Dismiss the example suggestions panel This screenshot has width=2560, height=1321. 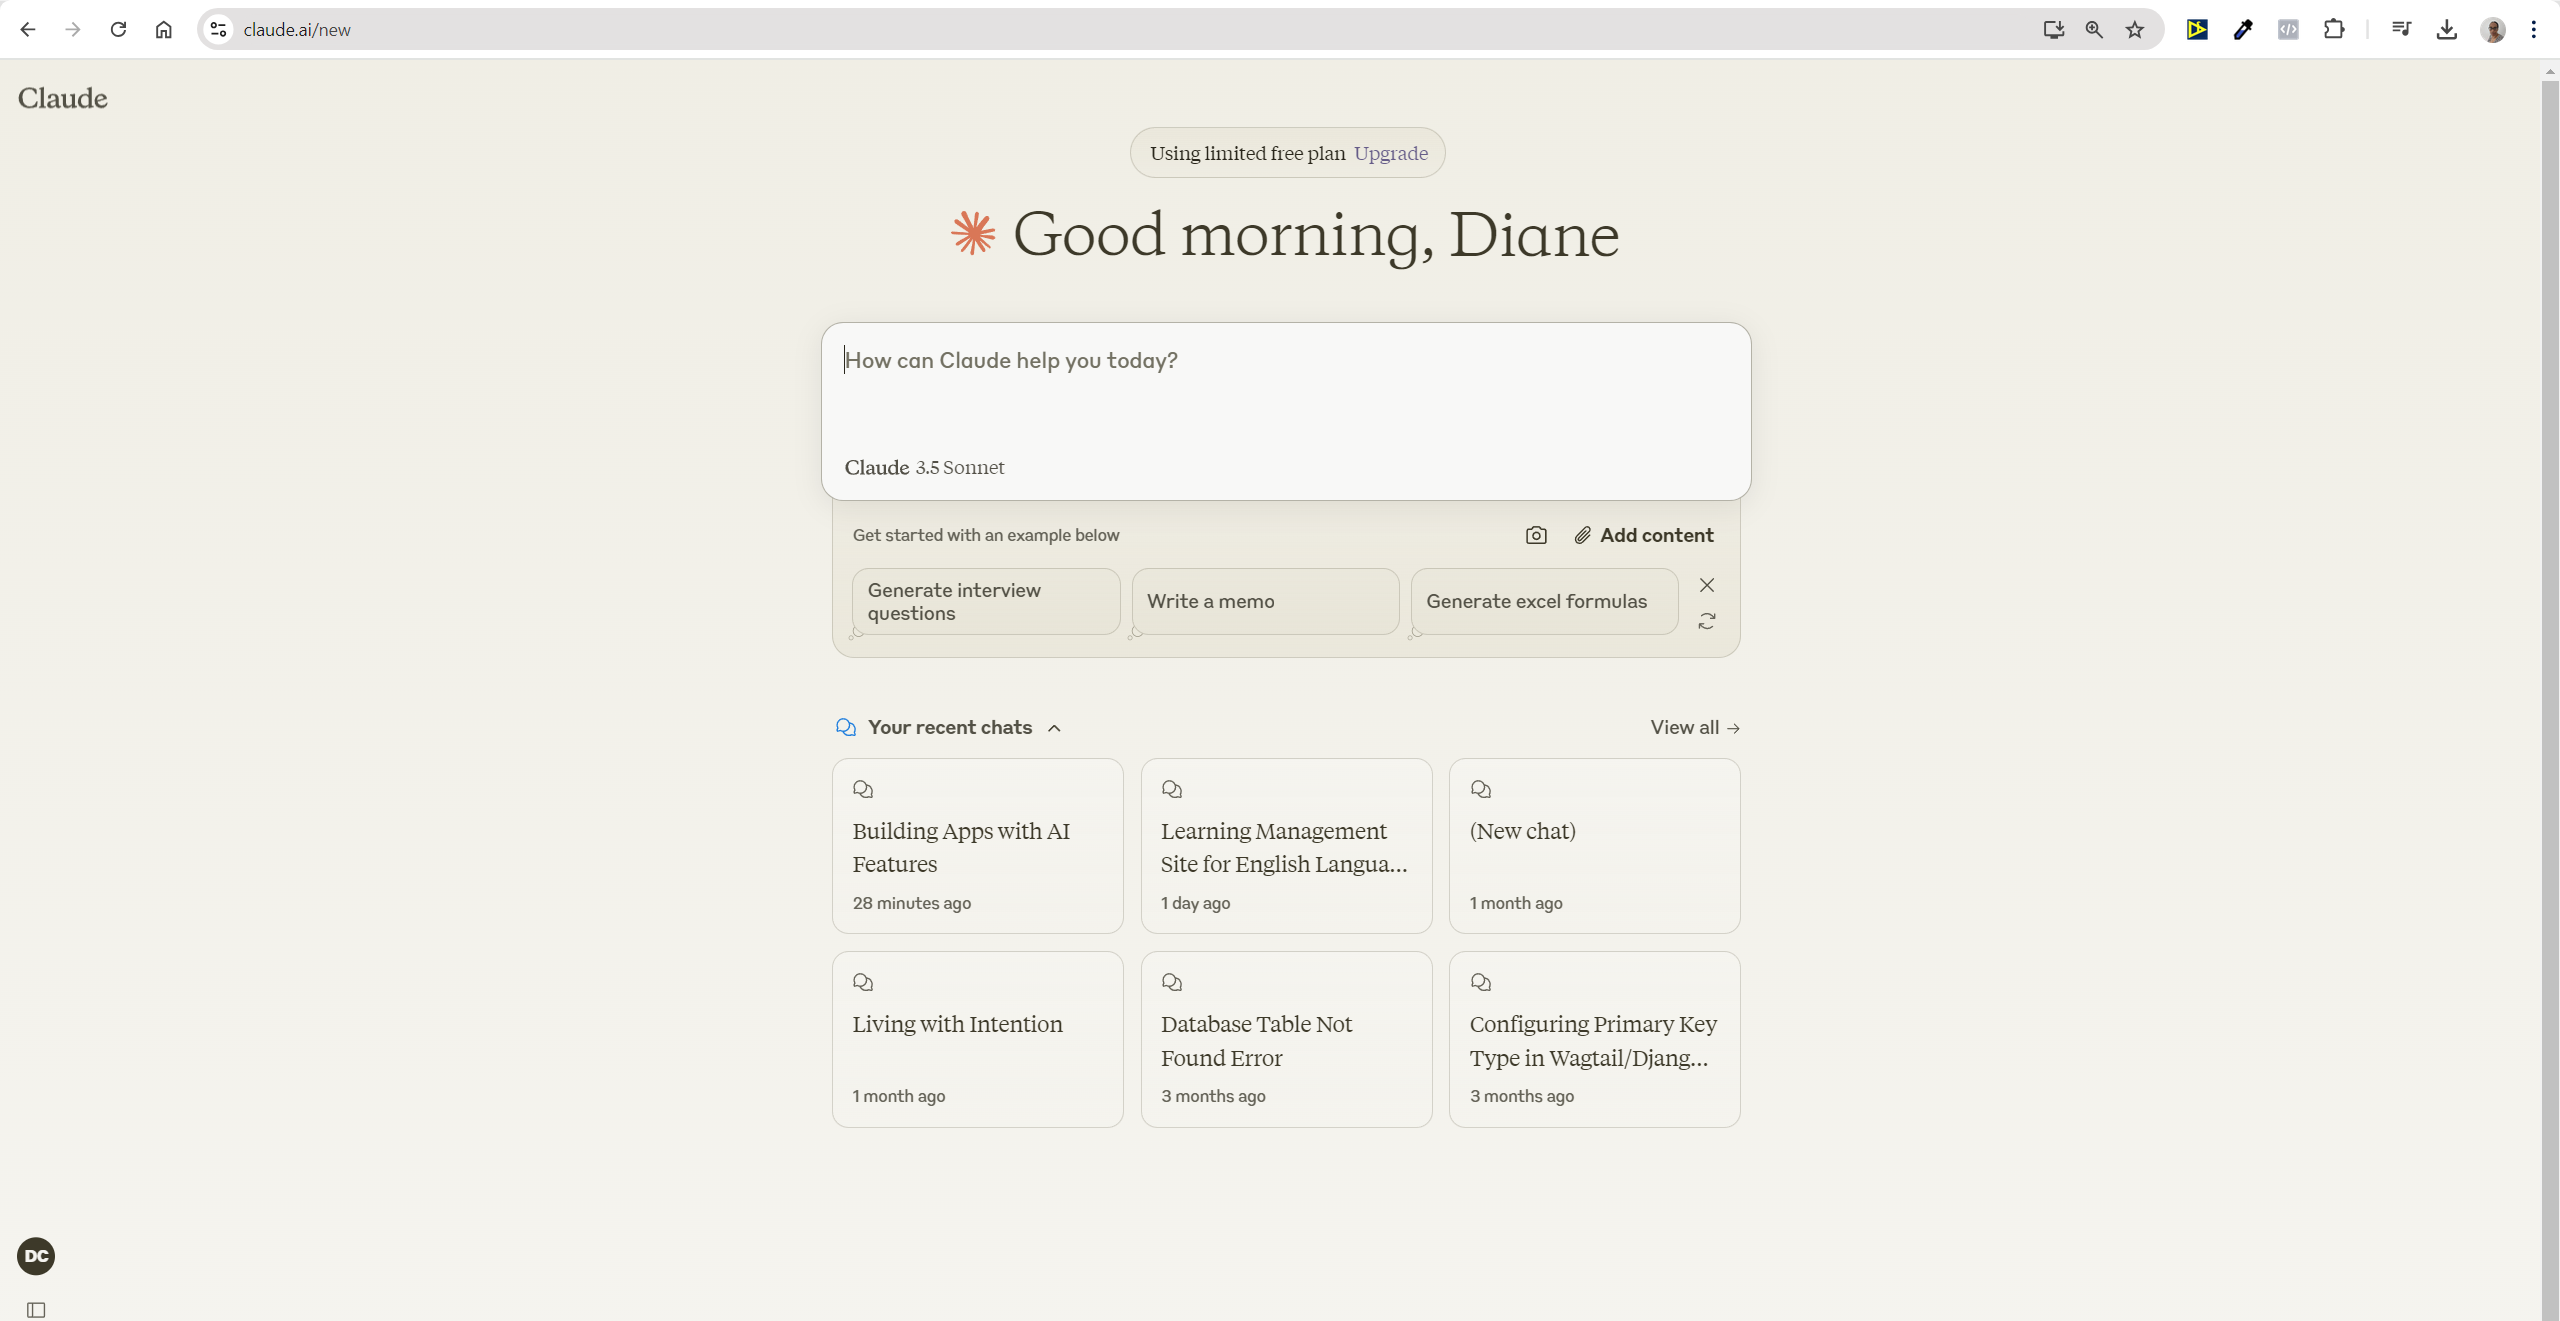(1707, 585)
